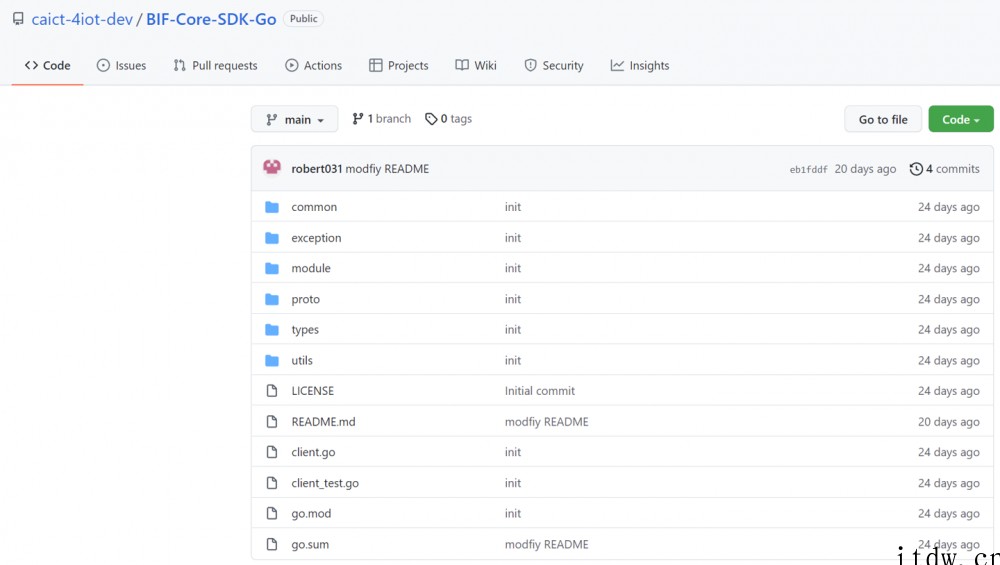Screen dimensions: 1000x565
Task: Click the go.mod file icon
Action: pyautogui.click(x=272, y=513)
